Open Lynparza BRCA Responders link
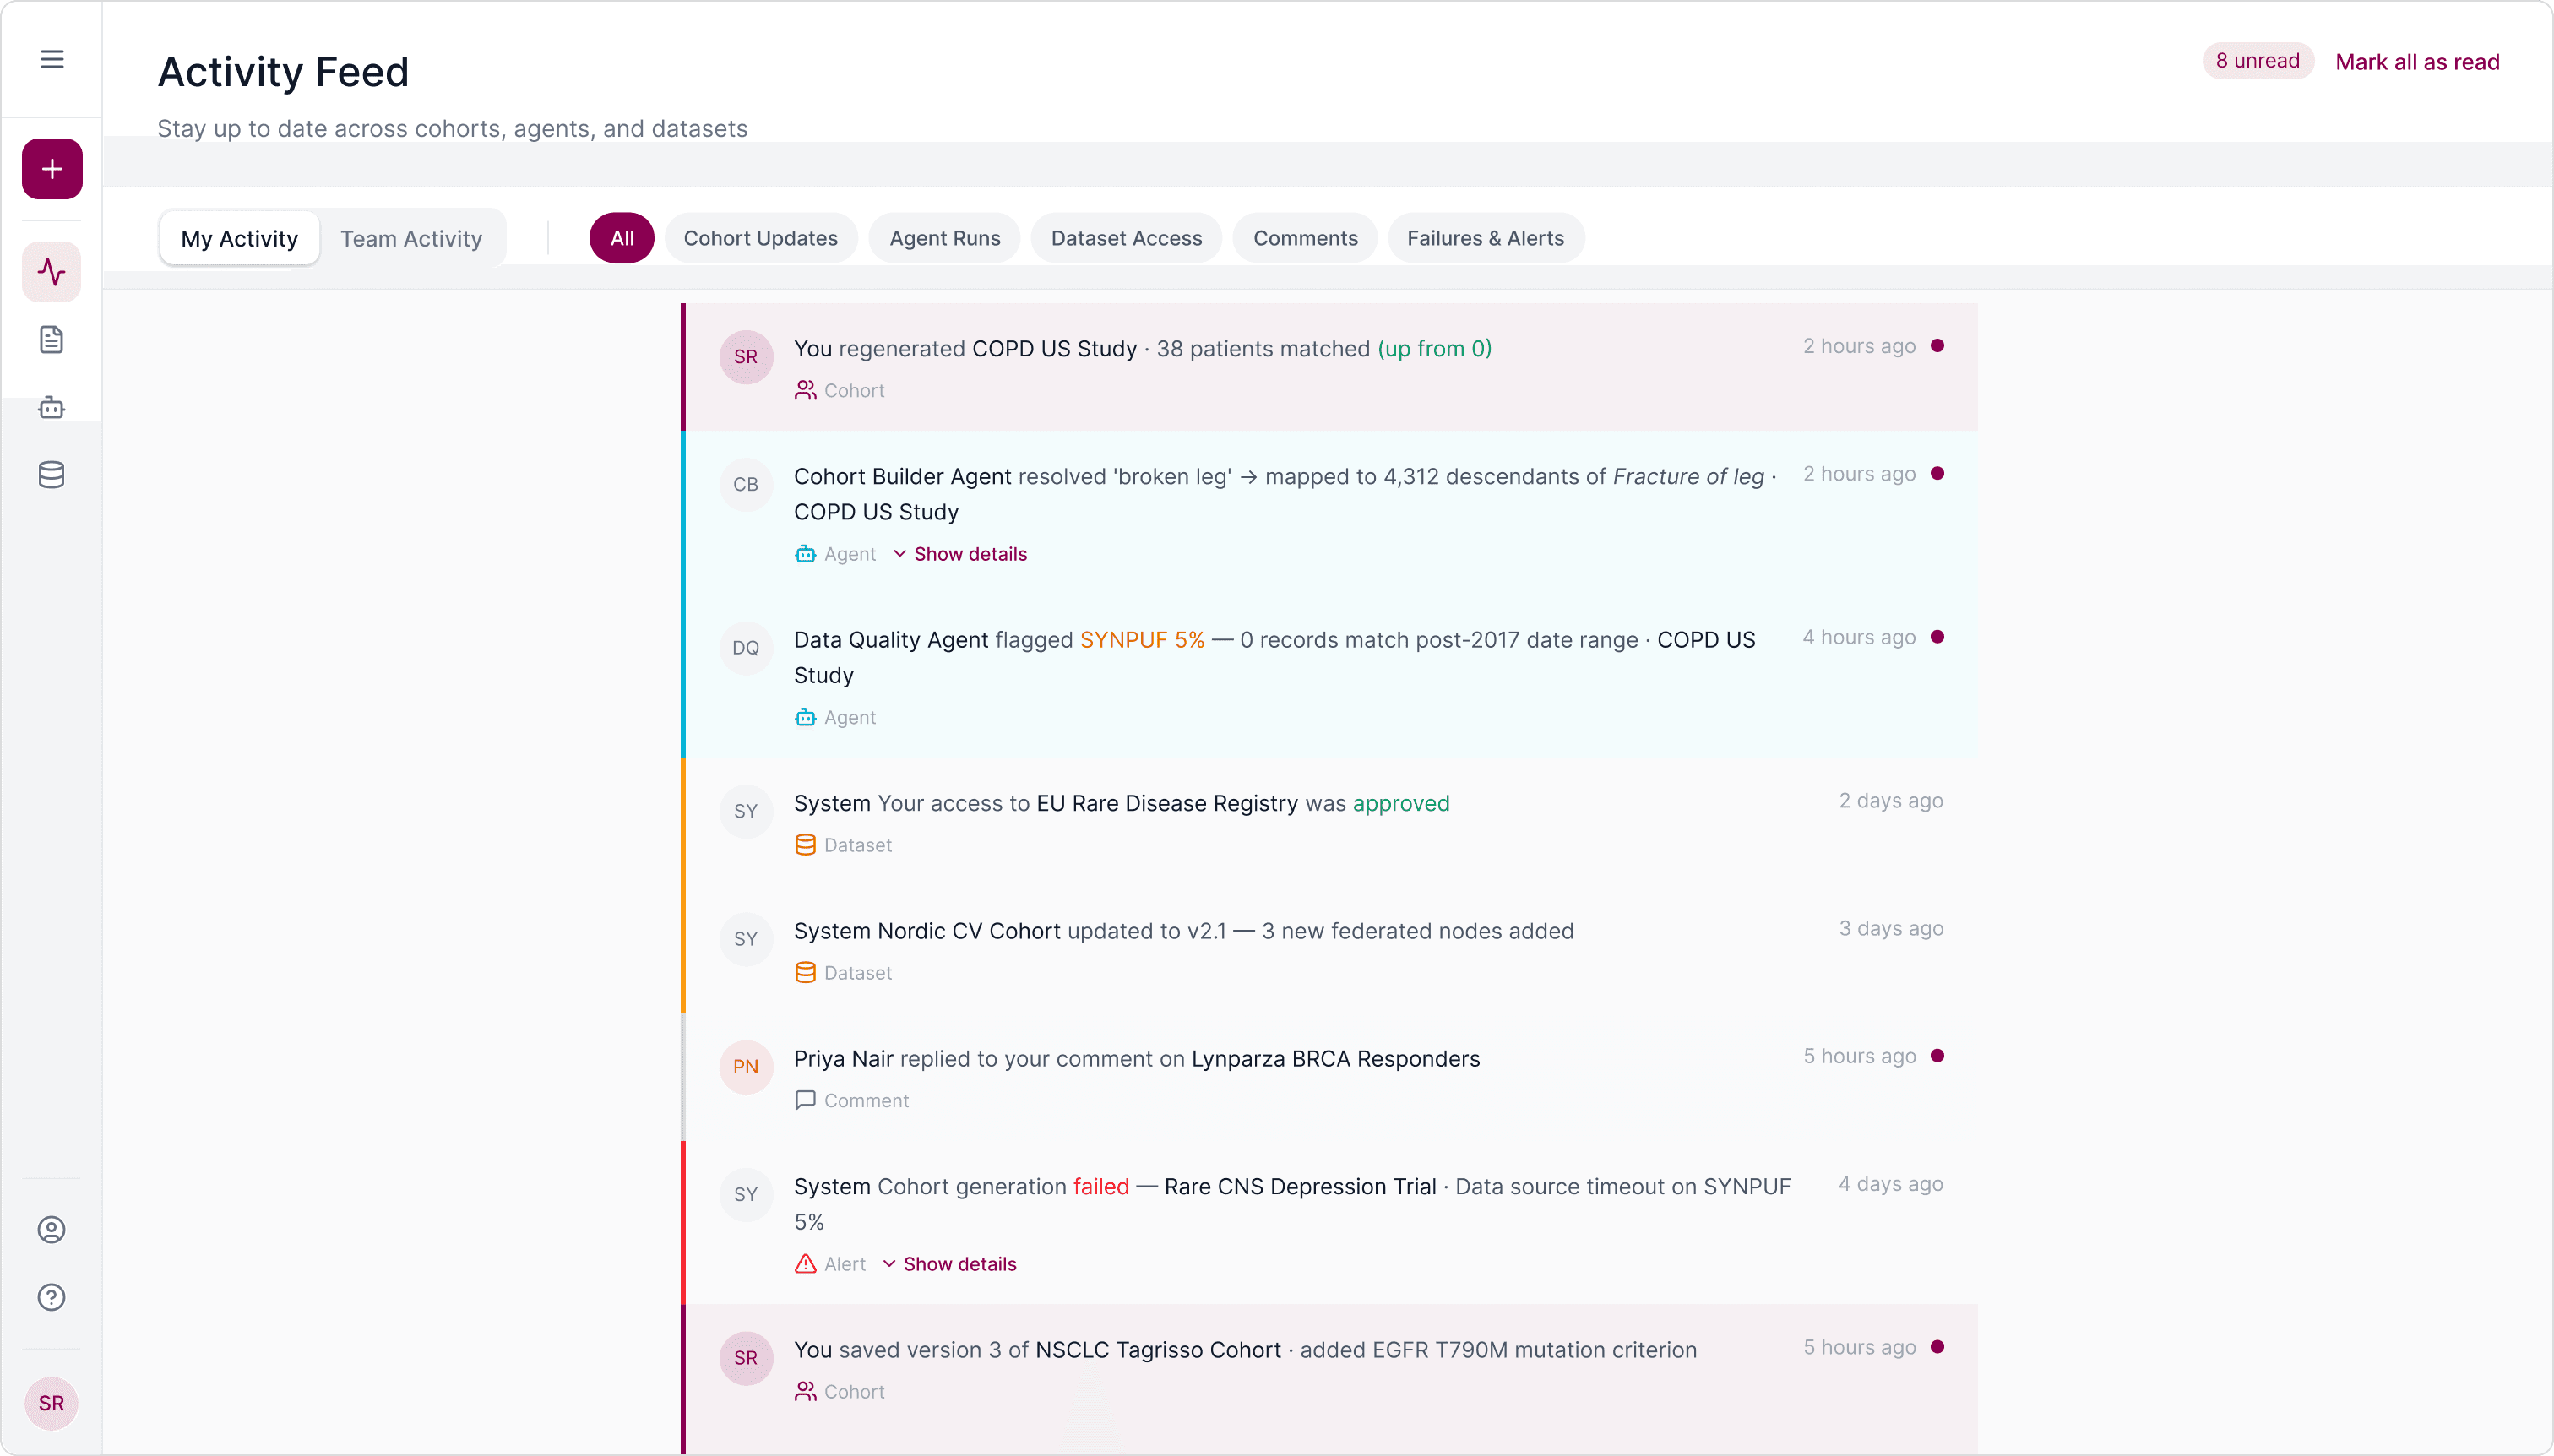The image size is (2554, 1456). [1336, 1059]
